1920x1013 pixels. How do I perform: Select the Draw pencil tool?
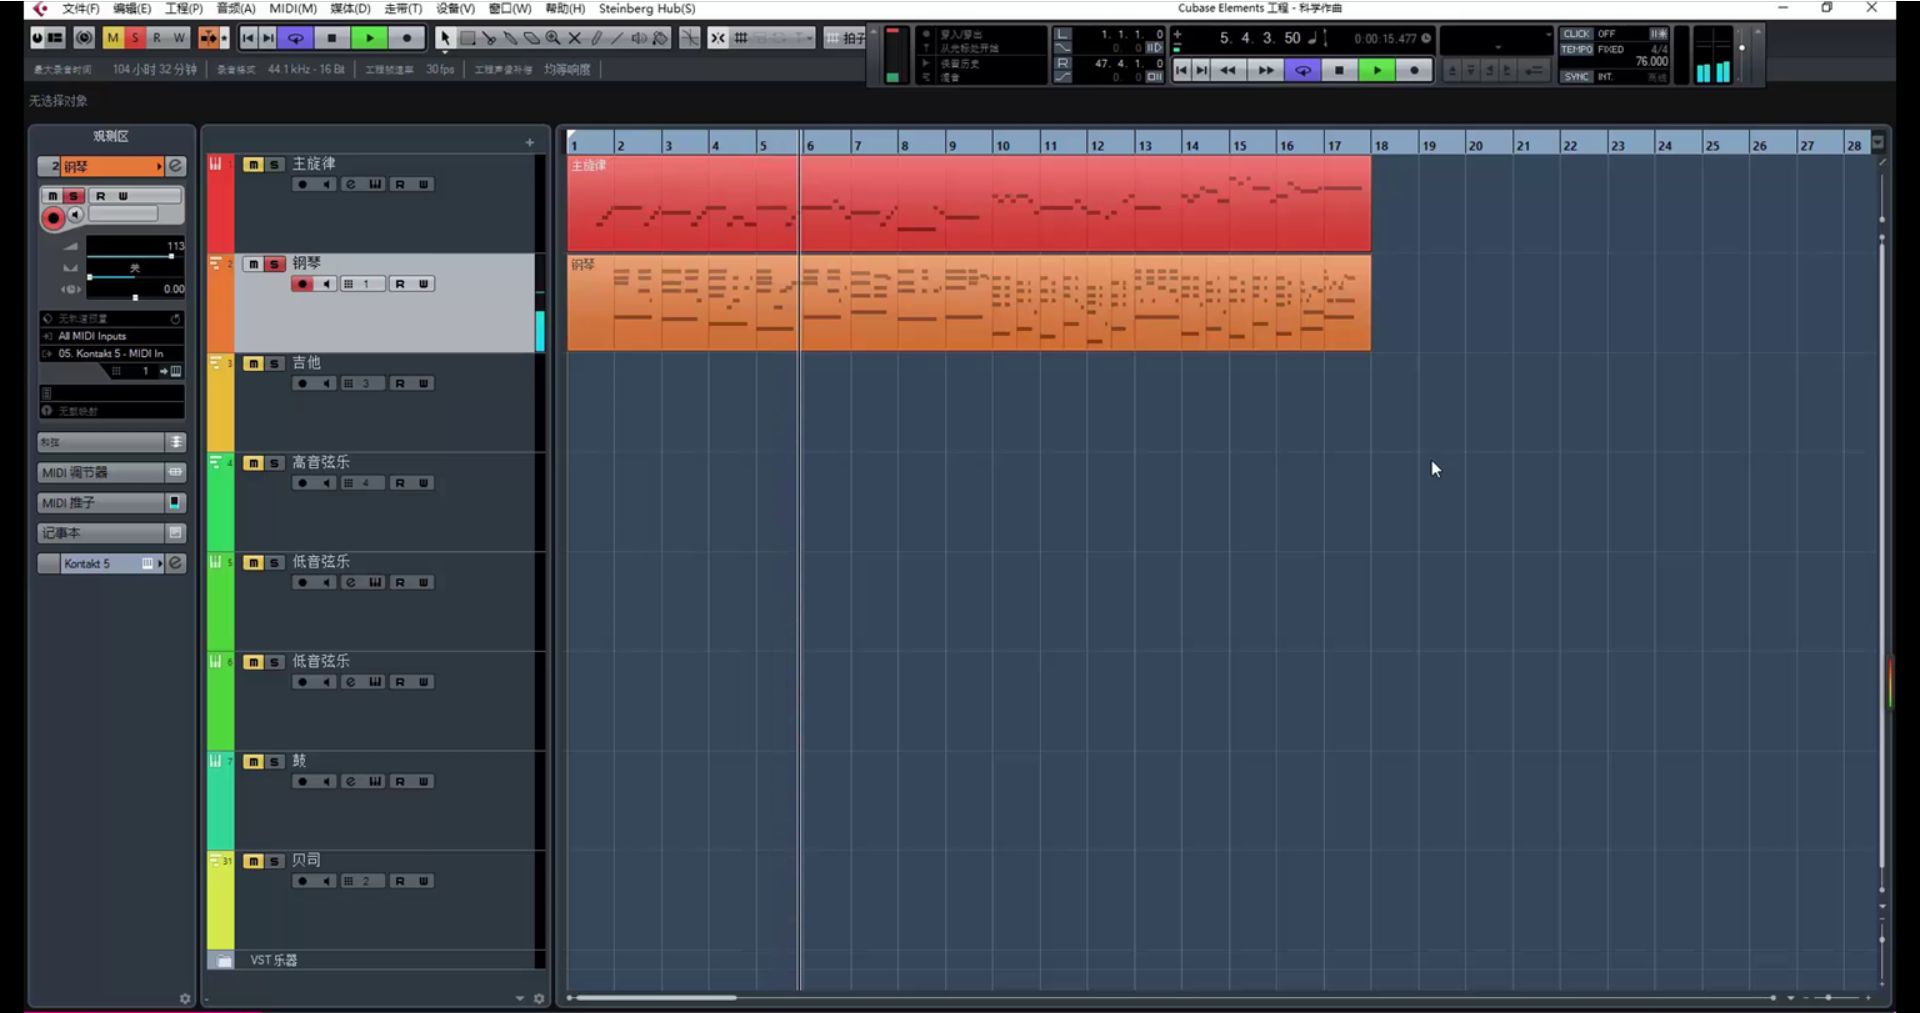pyautogui.click(x=597, y=38)
